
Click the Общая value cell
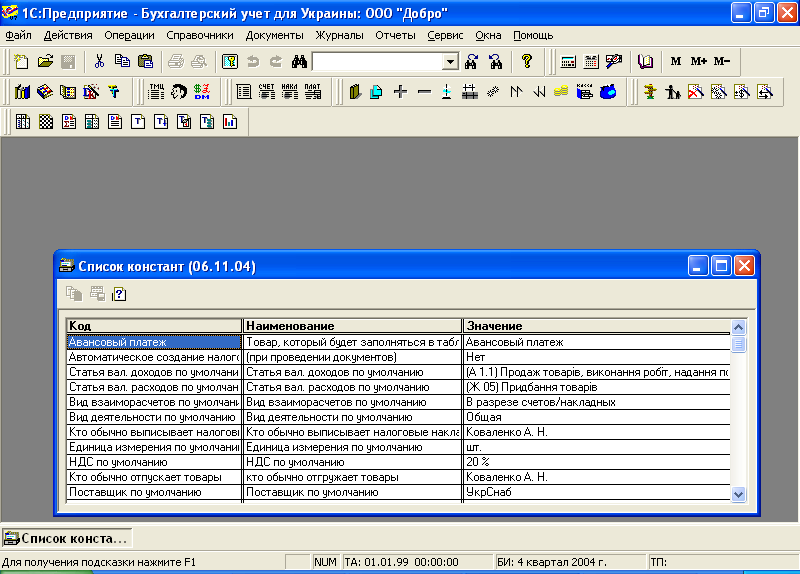click(x=597, y=417)
